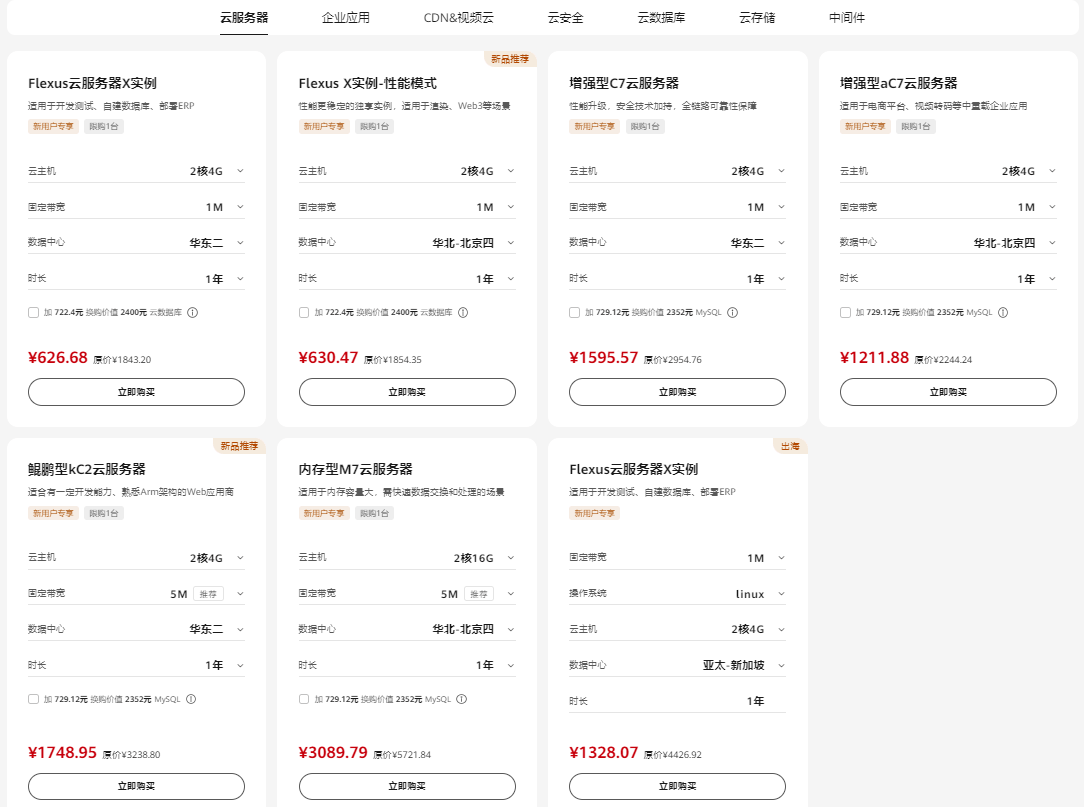1084x807 pixels.
Task: Expand 云主机 2核4G dropdown on Flexus云服务器X实例 top card
Action: 136,171
